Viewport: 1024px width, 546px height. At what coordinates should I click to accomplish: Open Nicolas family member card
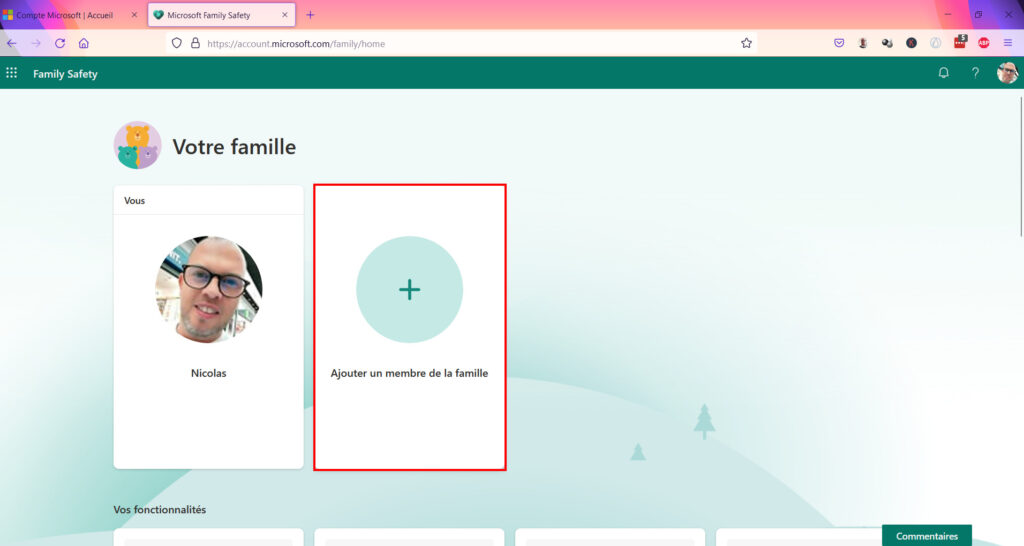point(208,327)
